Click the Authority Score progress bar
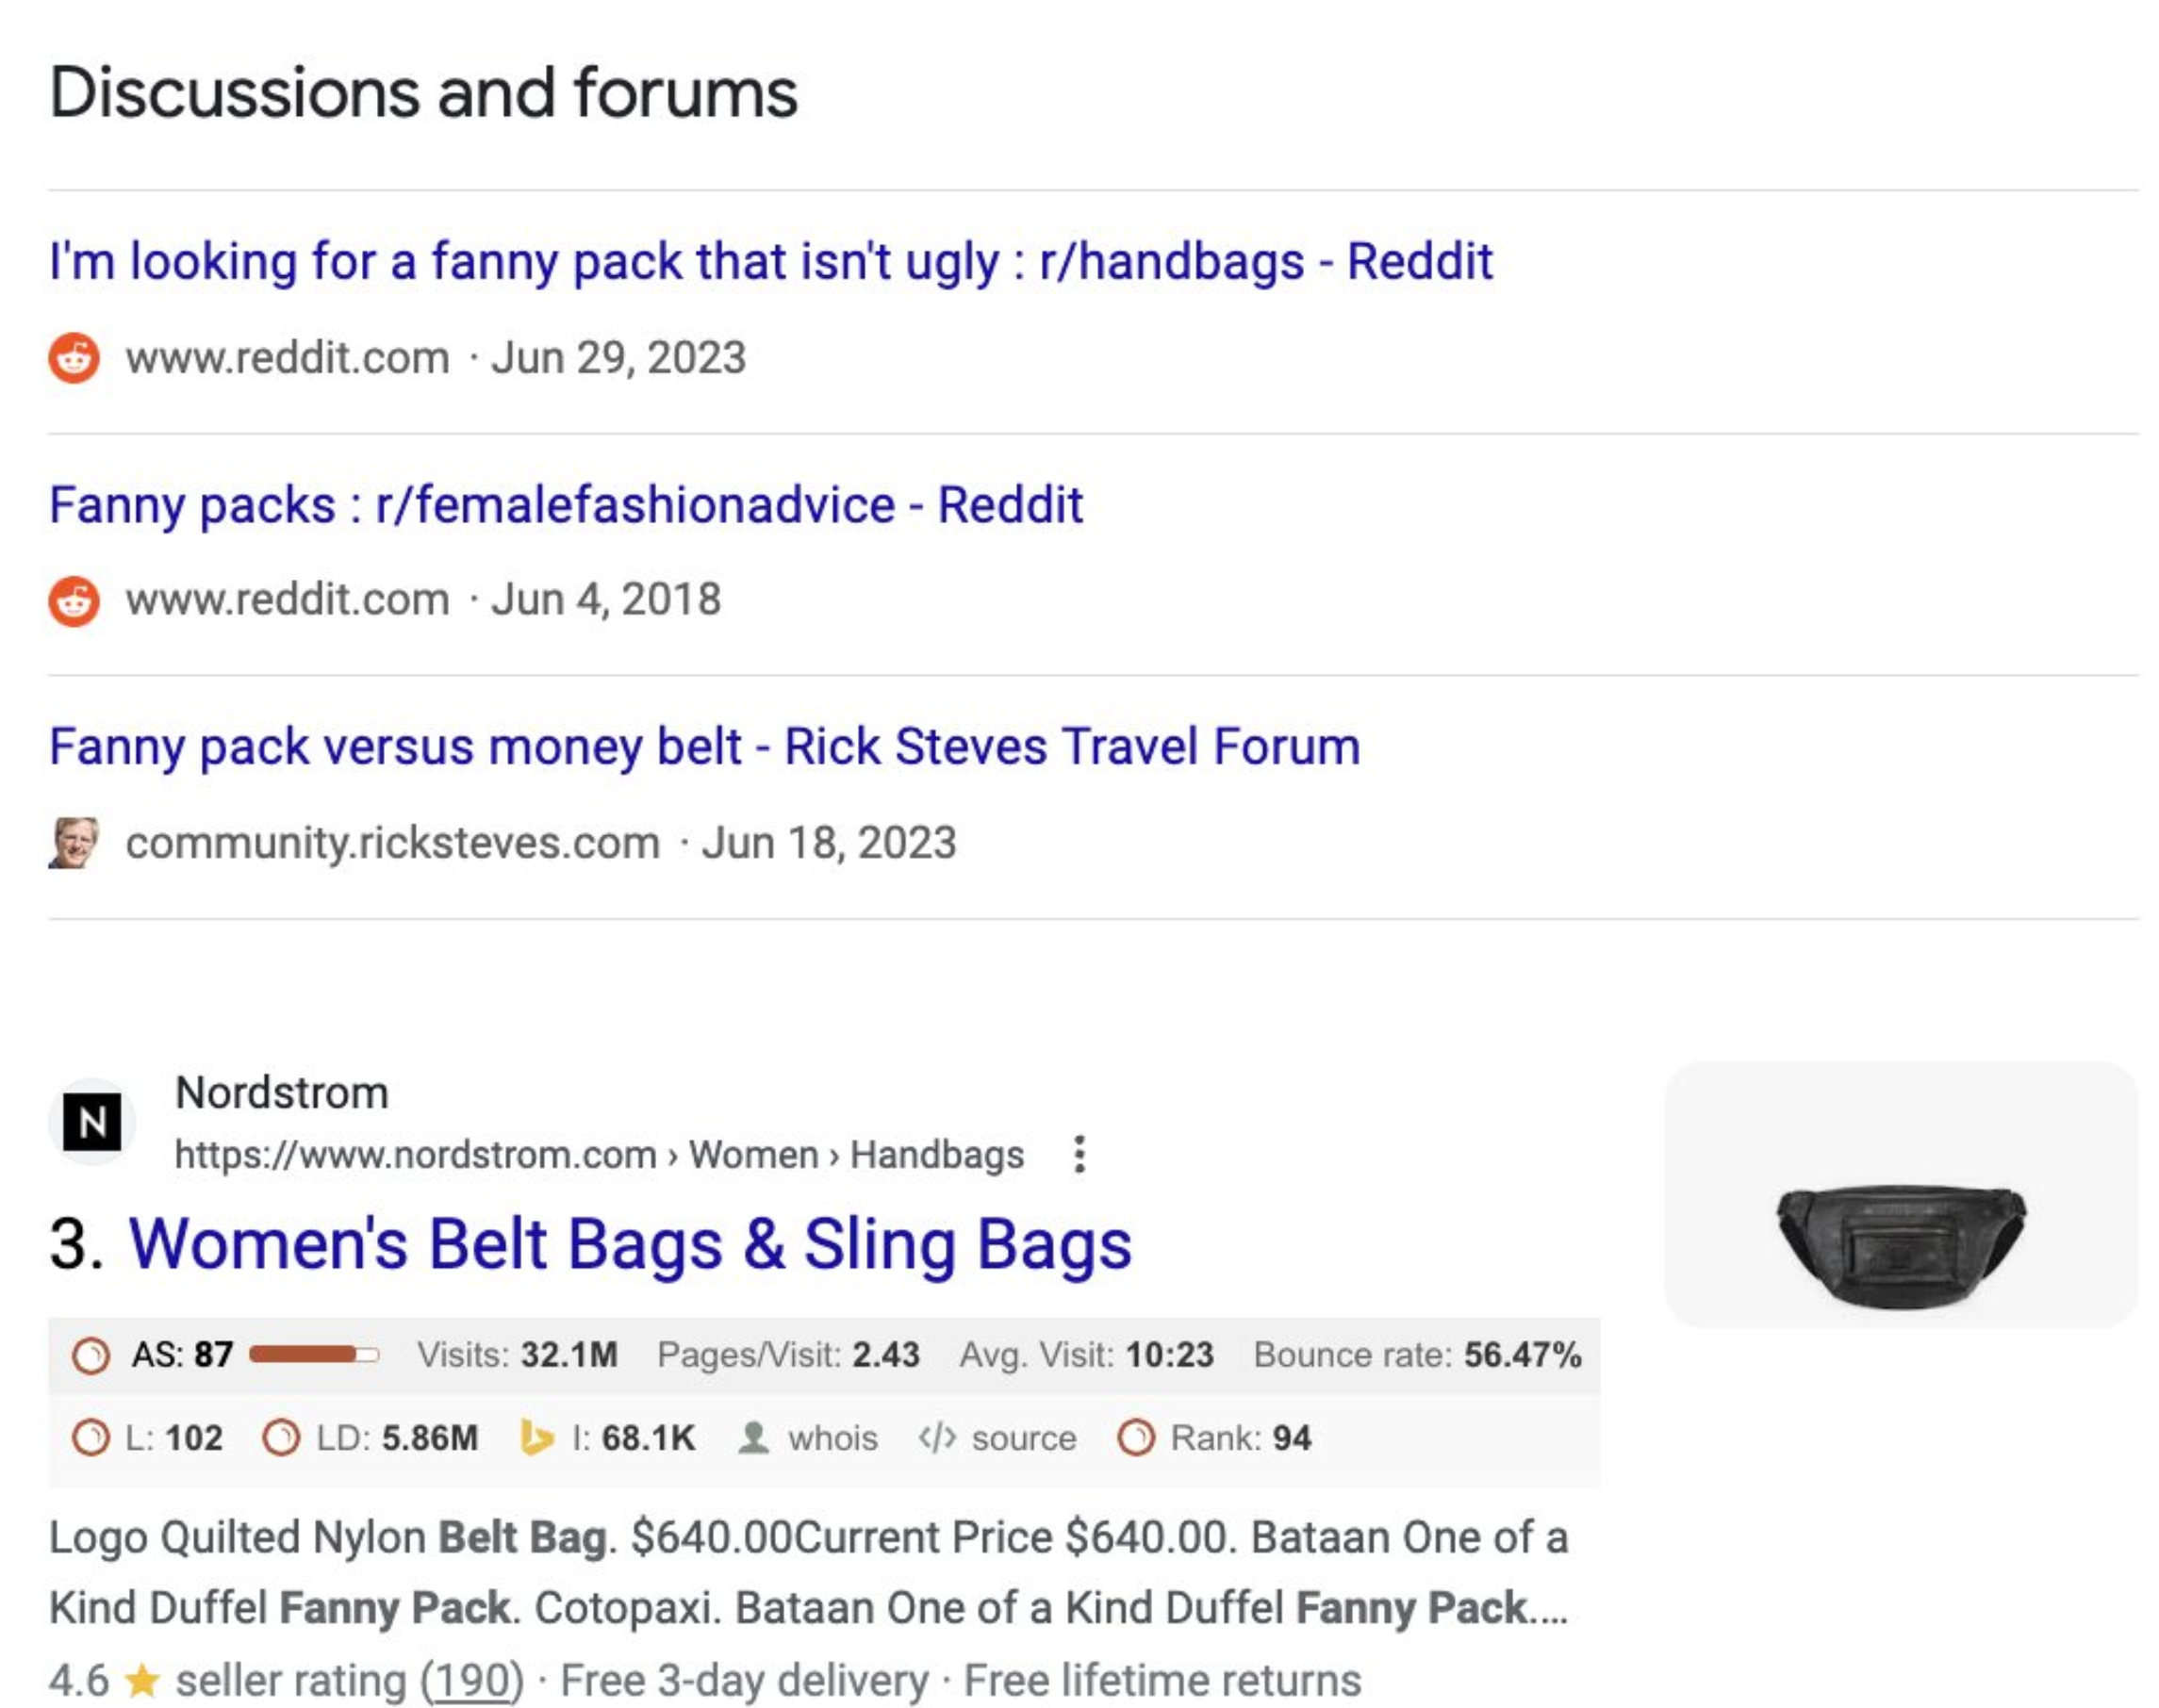2159x1708 pixels. [x=314, y=1355]
